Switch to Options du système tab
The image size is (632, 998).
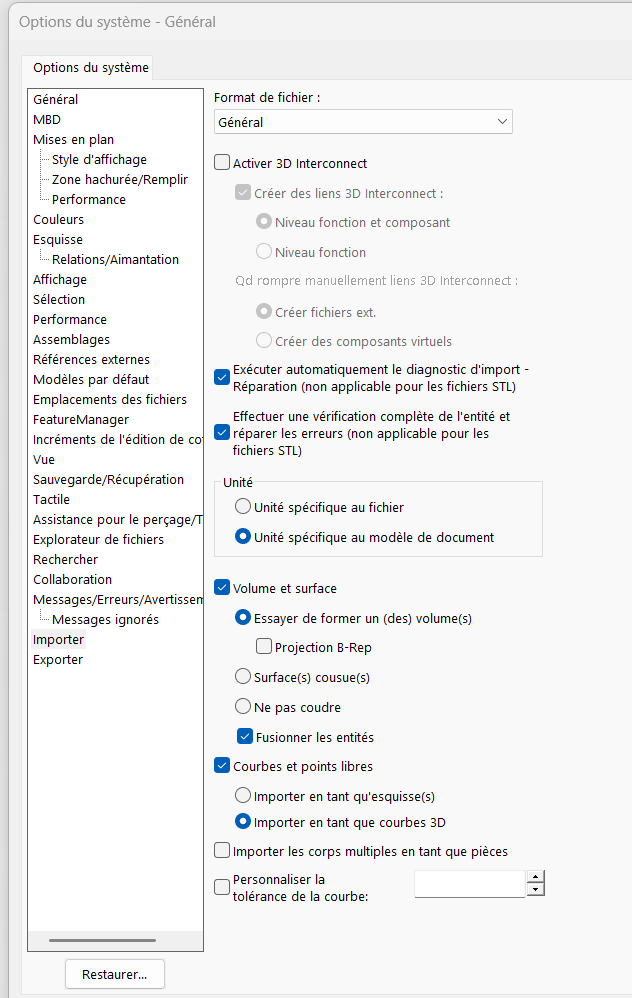(x=90, y=67)
